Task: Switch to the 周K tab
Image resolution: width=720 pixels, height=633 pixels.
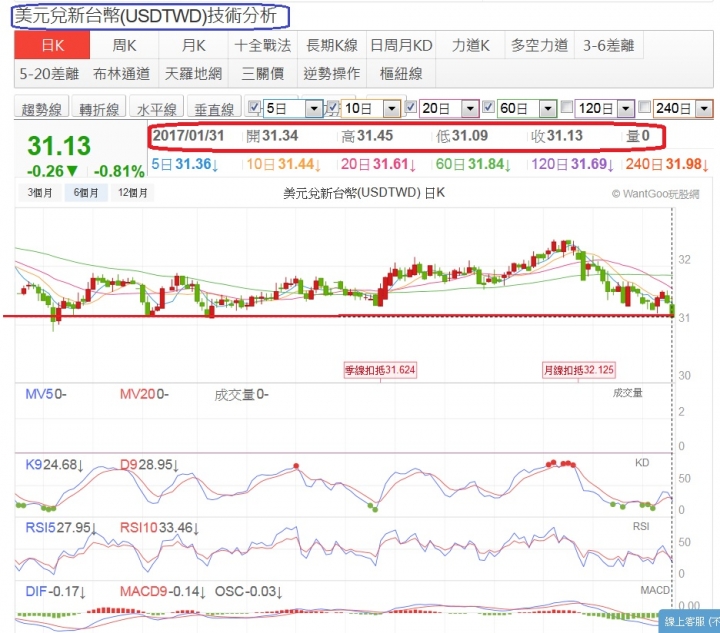Action: pyautogui.click(x=124, y=45)
